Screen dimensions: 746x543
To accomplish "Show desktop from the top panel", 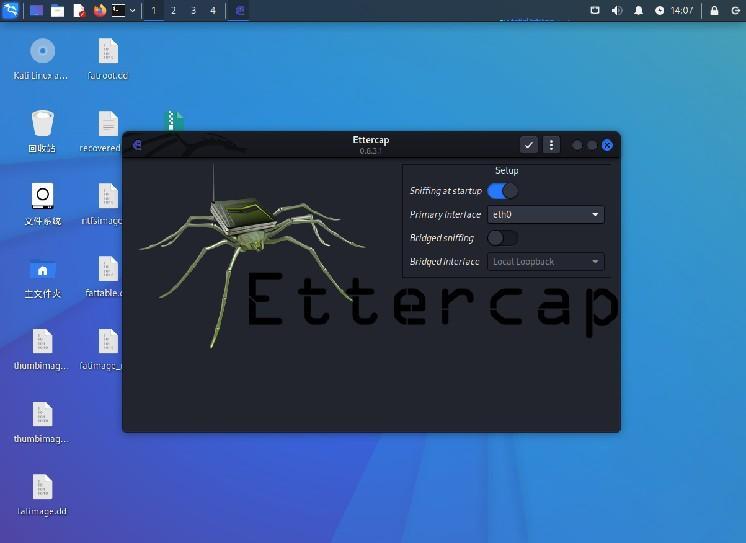I will coord(37,10).
